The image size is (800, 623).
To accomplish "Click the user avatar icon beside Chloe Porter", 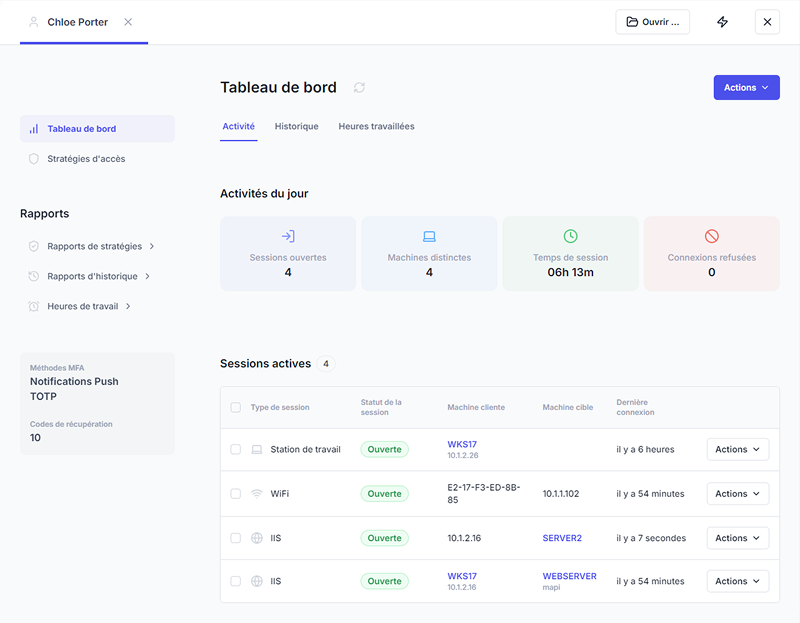I will pos(34,22).
